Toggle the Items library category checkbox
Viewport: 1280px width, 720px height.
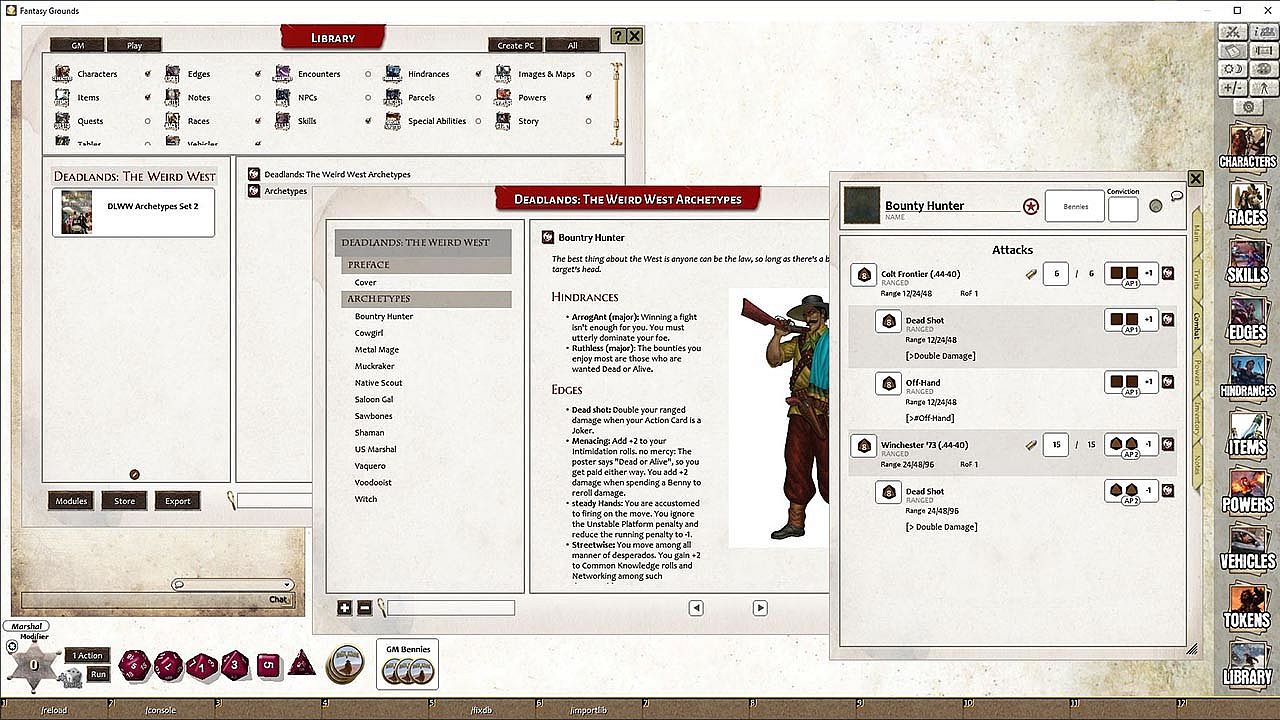(x=148, y=98)
